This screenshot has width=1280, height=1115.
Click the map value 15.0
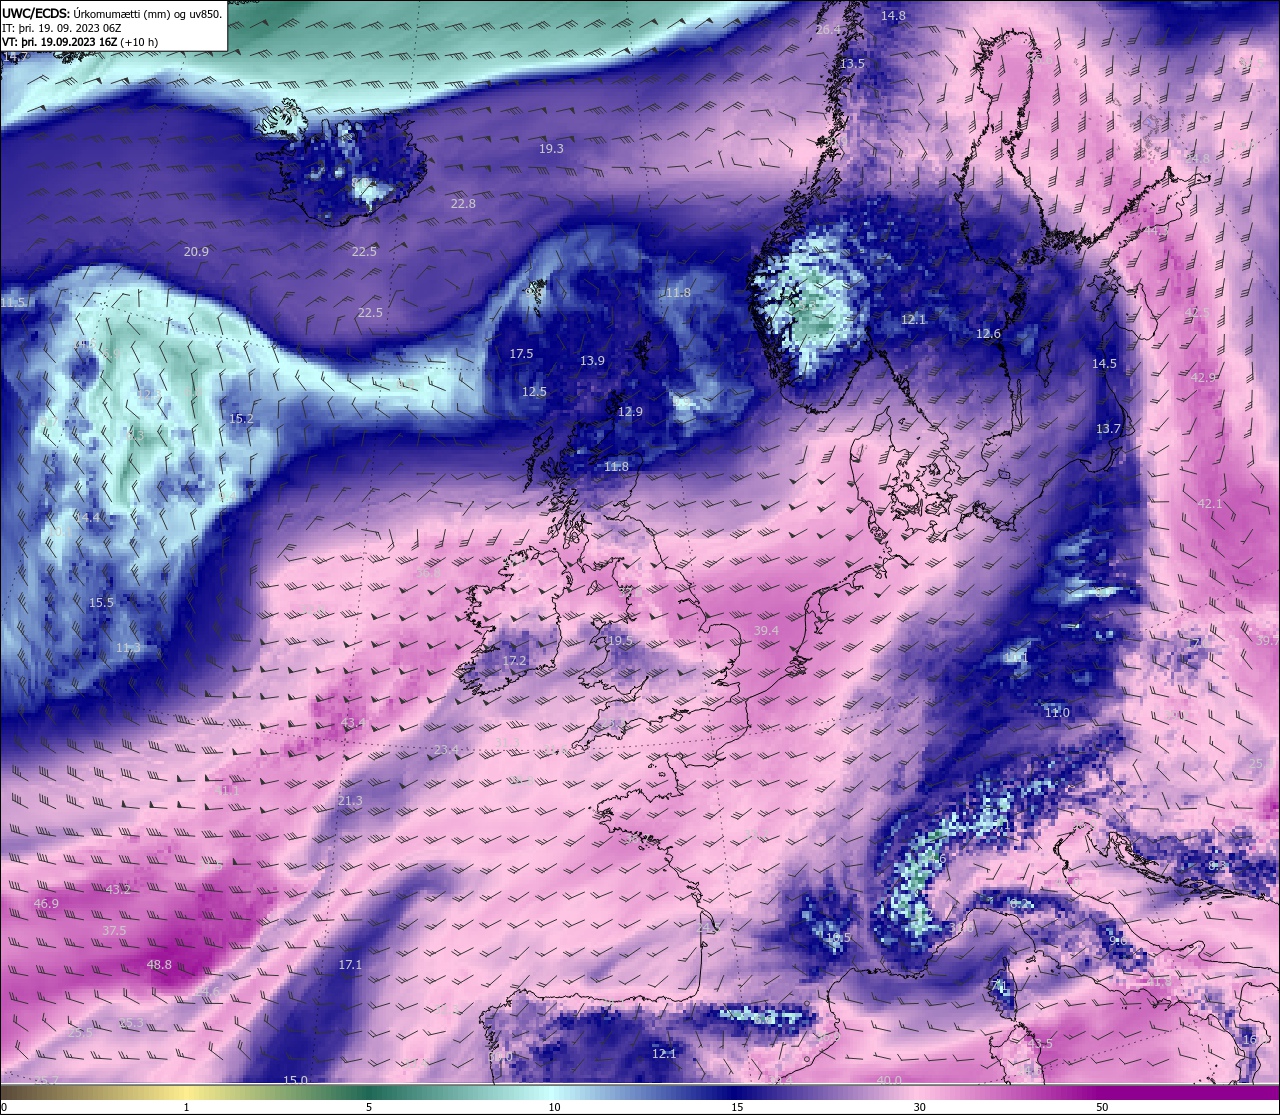point(295,1080)
